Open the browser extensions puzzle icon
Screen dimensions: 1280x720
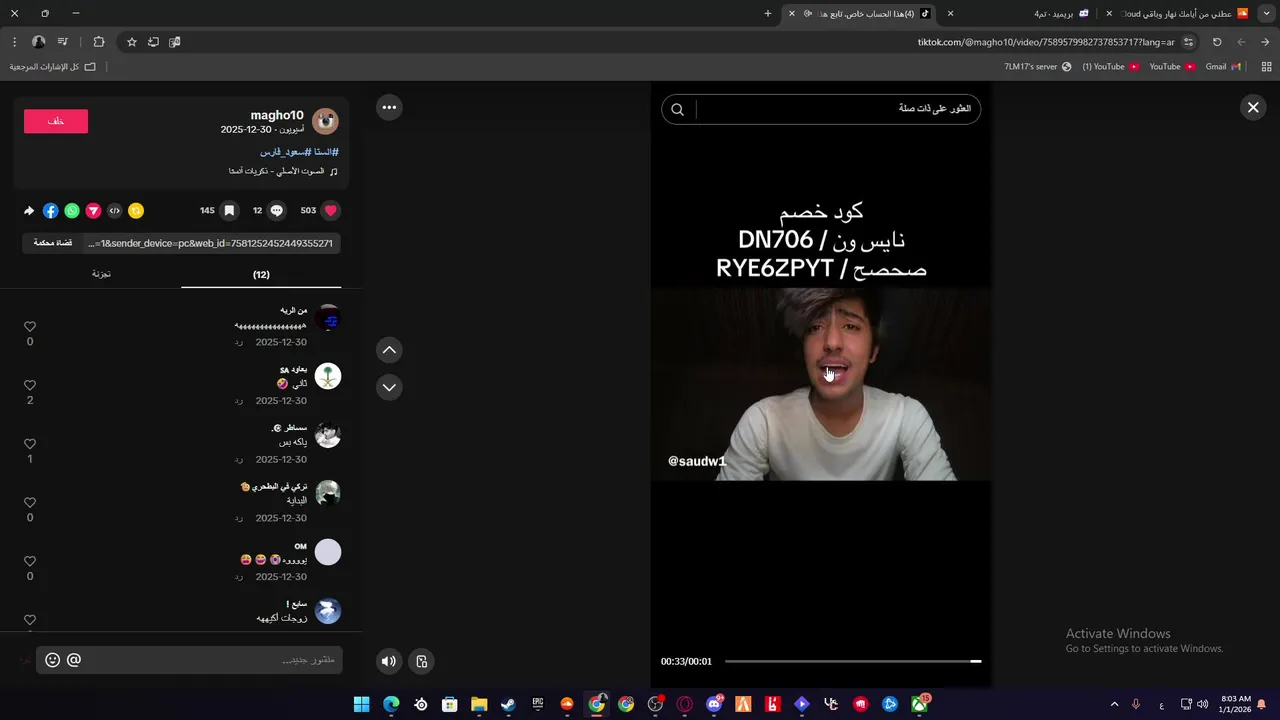pyautogui.click(x=98, y=42)
